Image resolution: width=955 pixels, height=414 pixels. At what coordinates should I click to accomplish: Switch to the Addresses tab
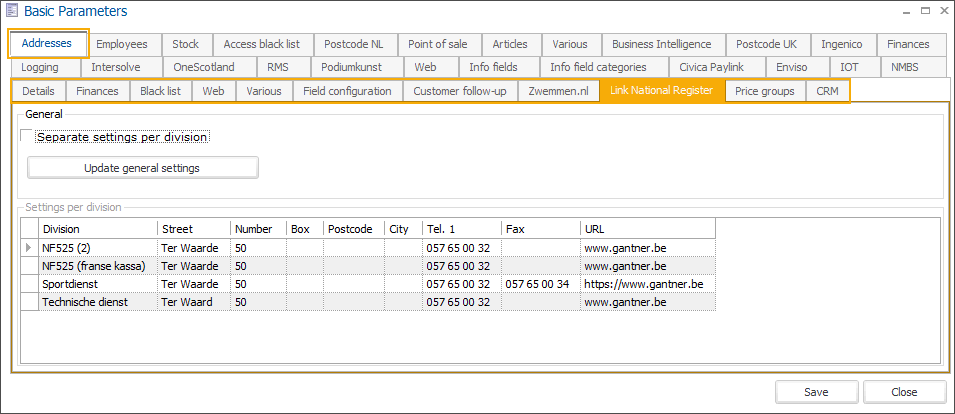48,43
